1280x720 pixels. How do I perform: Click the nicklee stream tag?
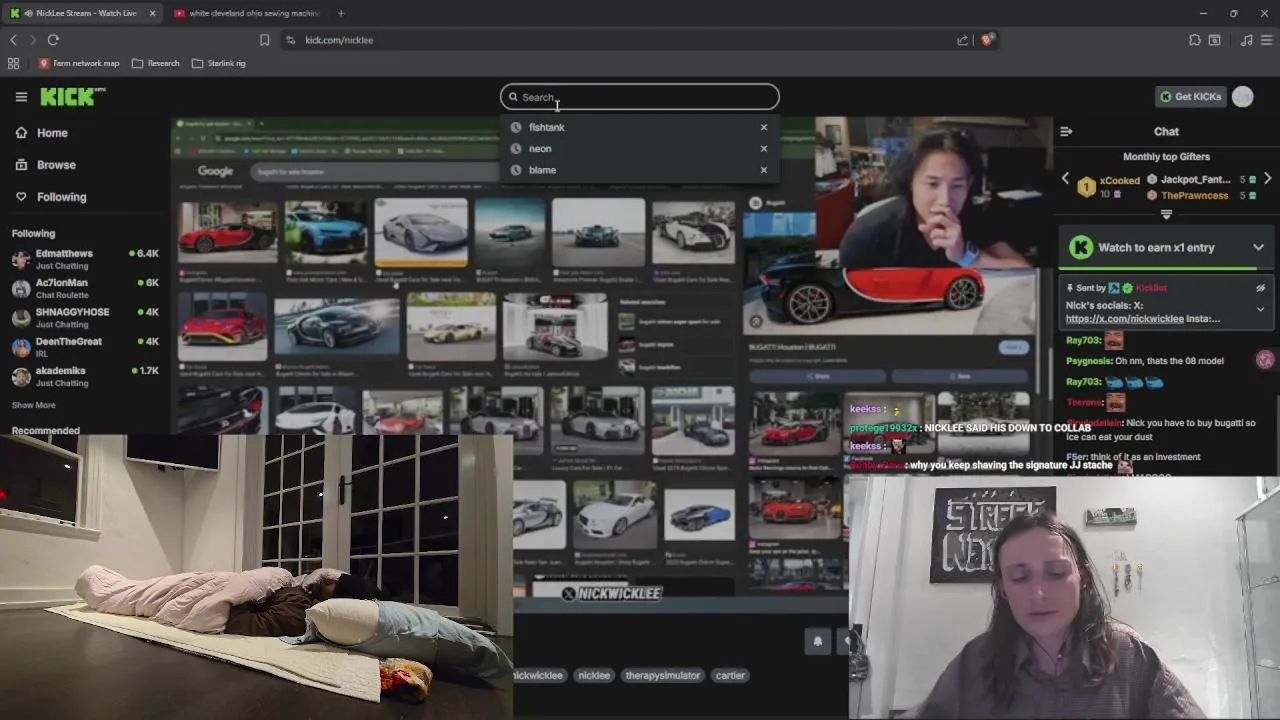click(594, 675)
